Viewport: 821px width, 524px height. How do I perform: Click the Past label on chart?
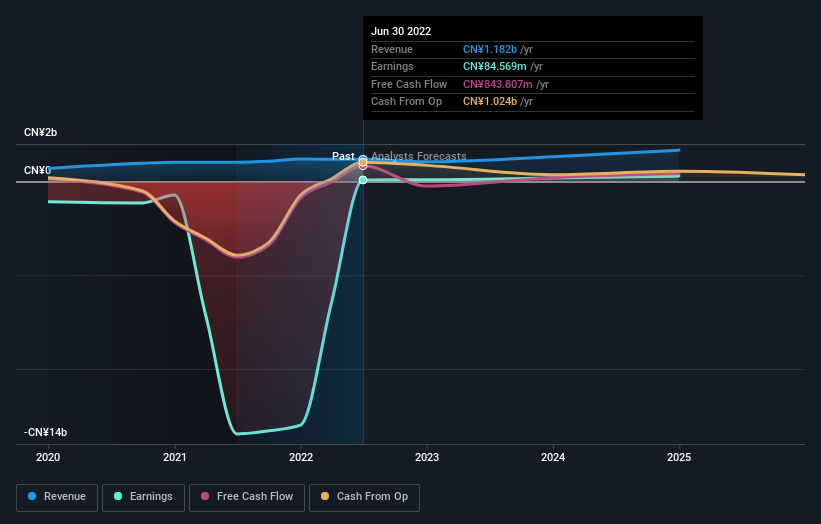pos(343,156)
